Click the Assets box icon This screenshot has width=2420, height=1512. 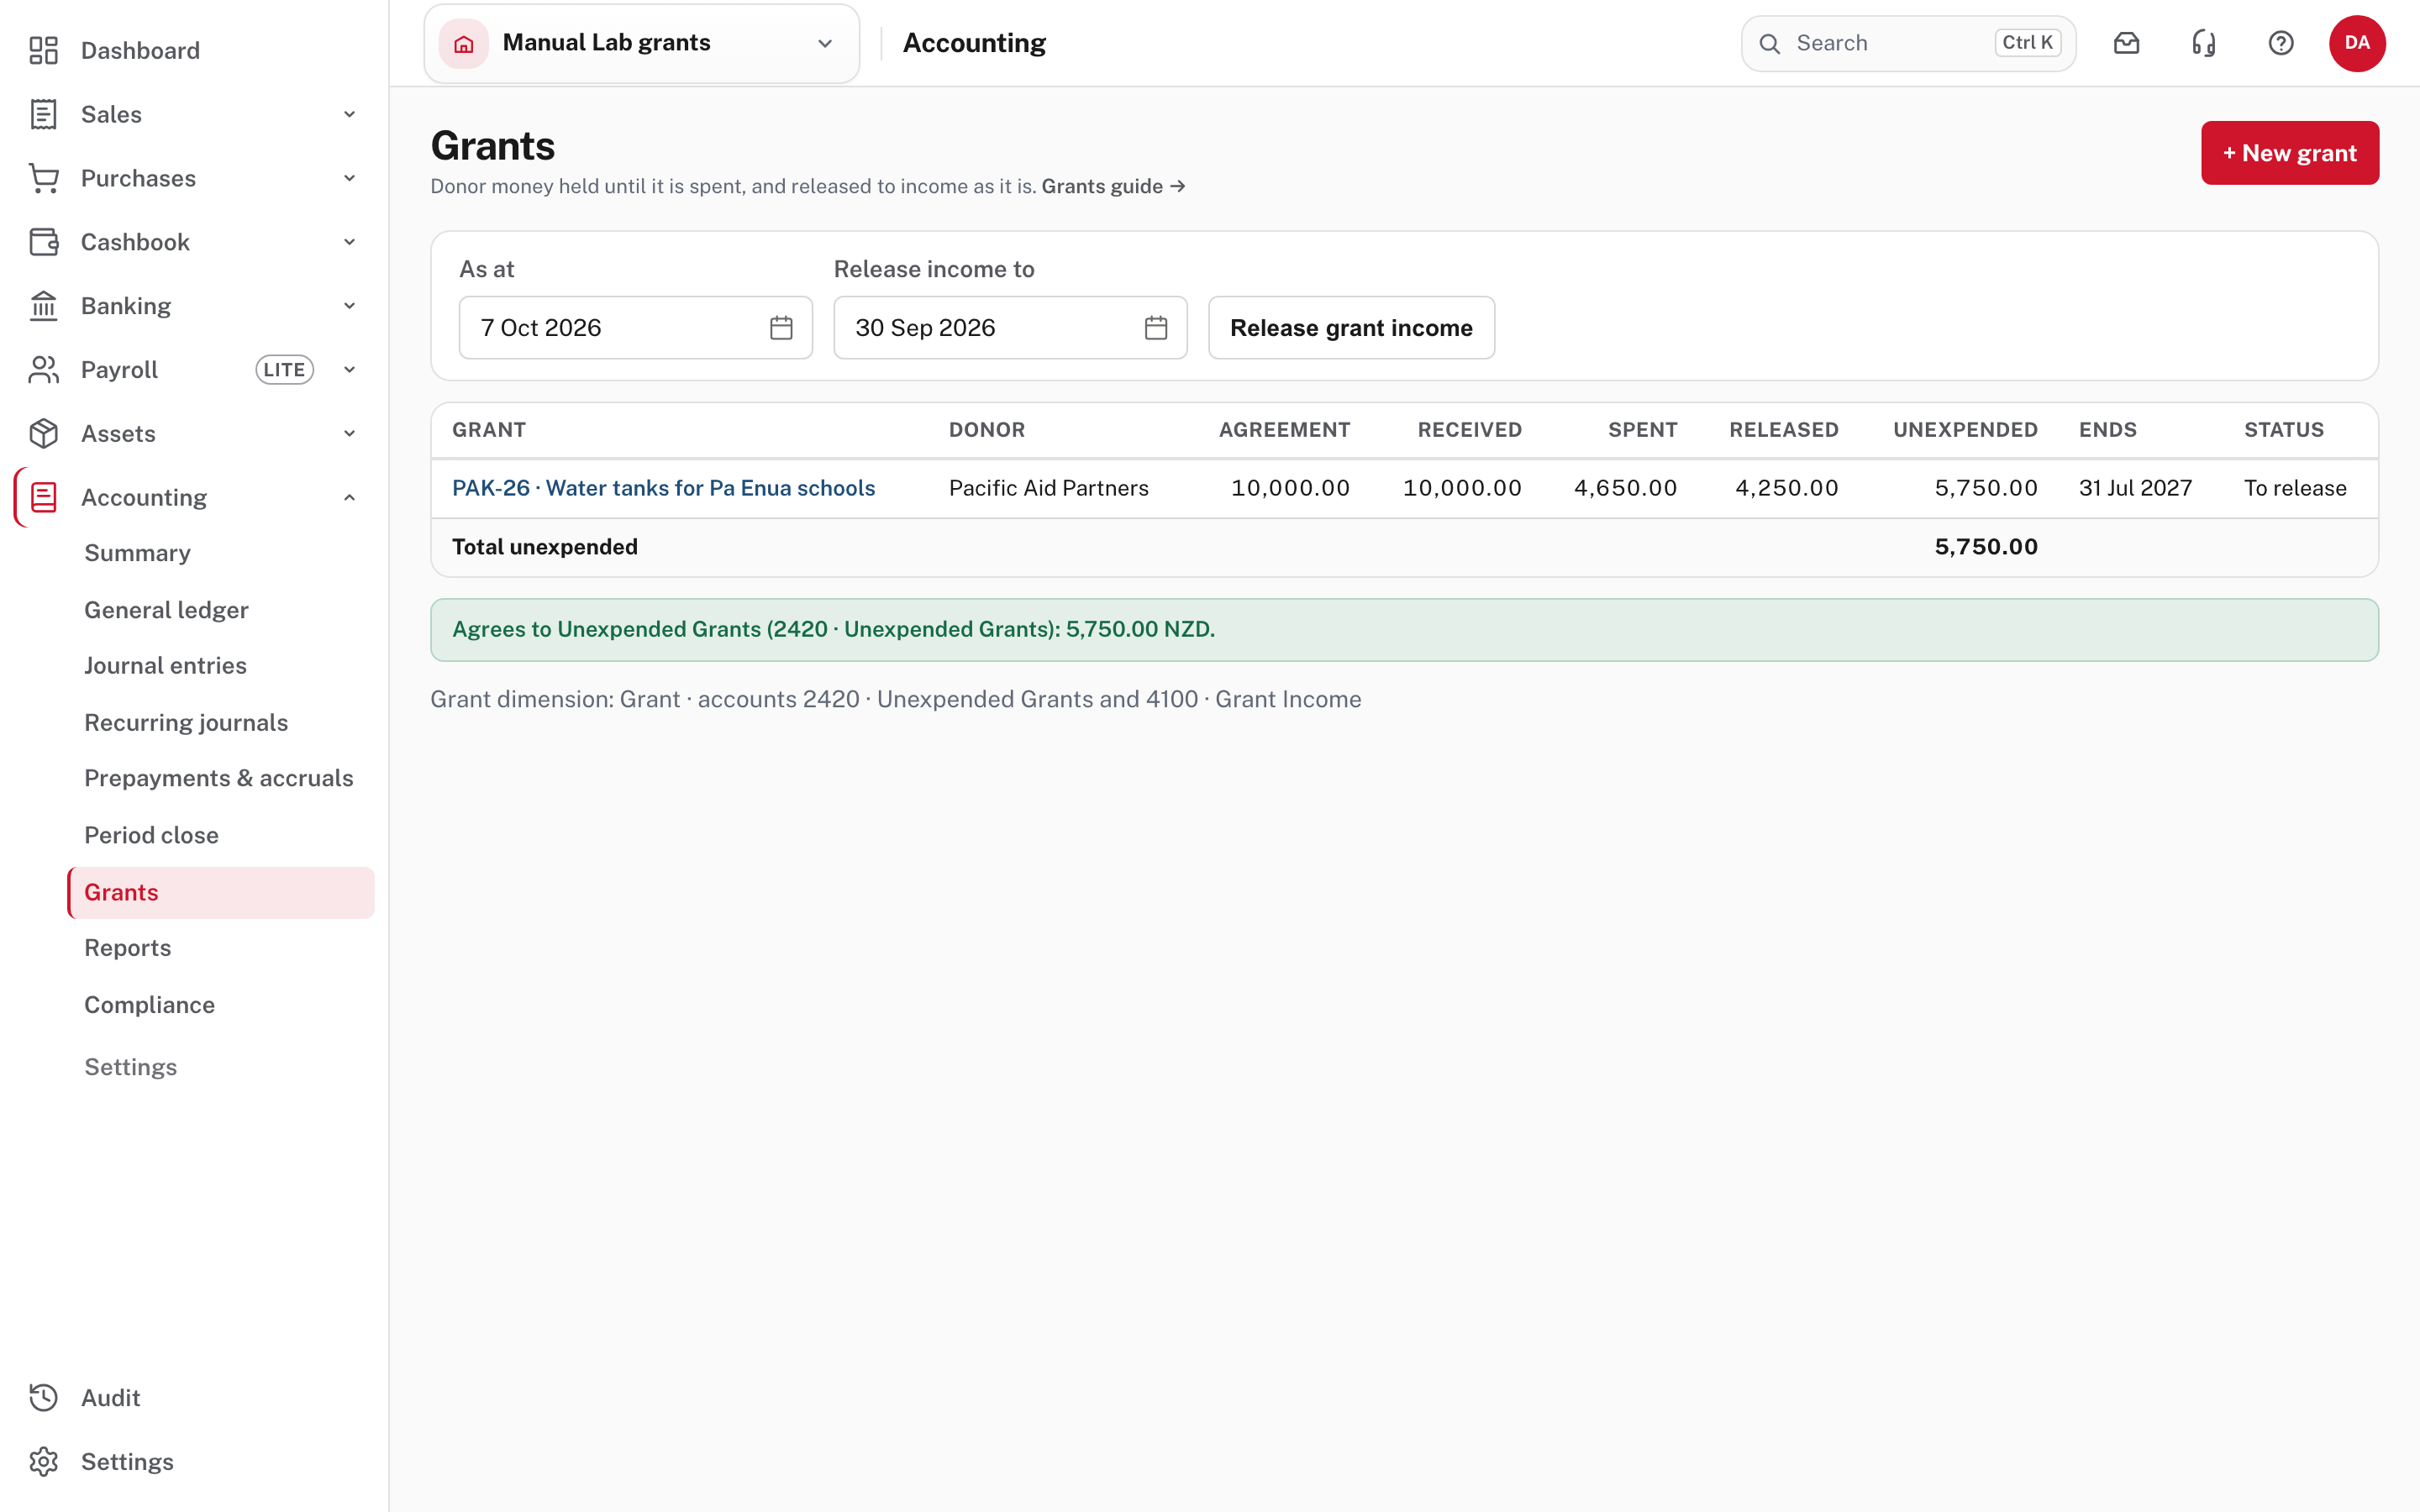[x=44, y=433]
